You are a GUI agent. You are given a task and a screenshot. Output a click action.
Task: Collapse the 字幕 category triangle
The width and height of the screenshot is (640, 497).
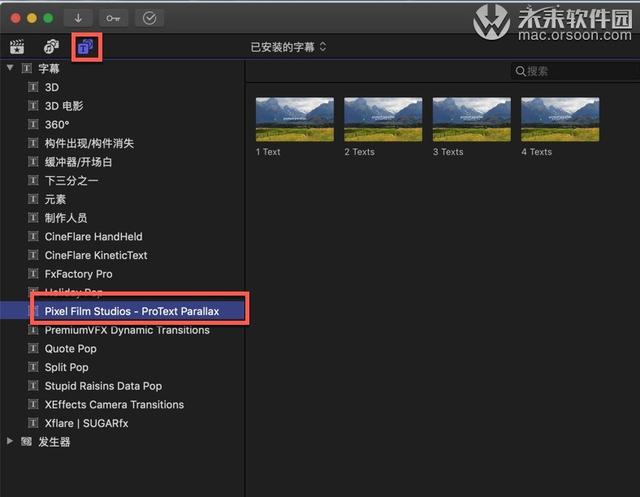click(10, 68)
